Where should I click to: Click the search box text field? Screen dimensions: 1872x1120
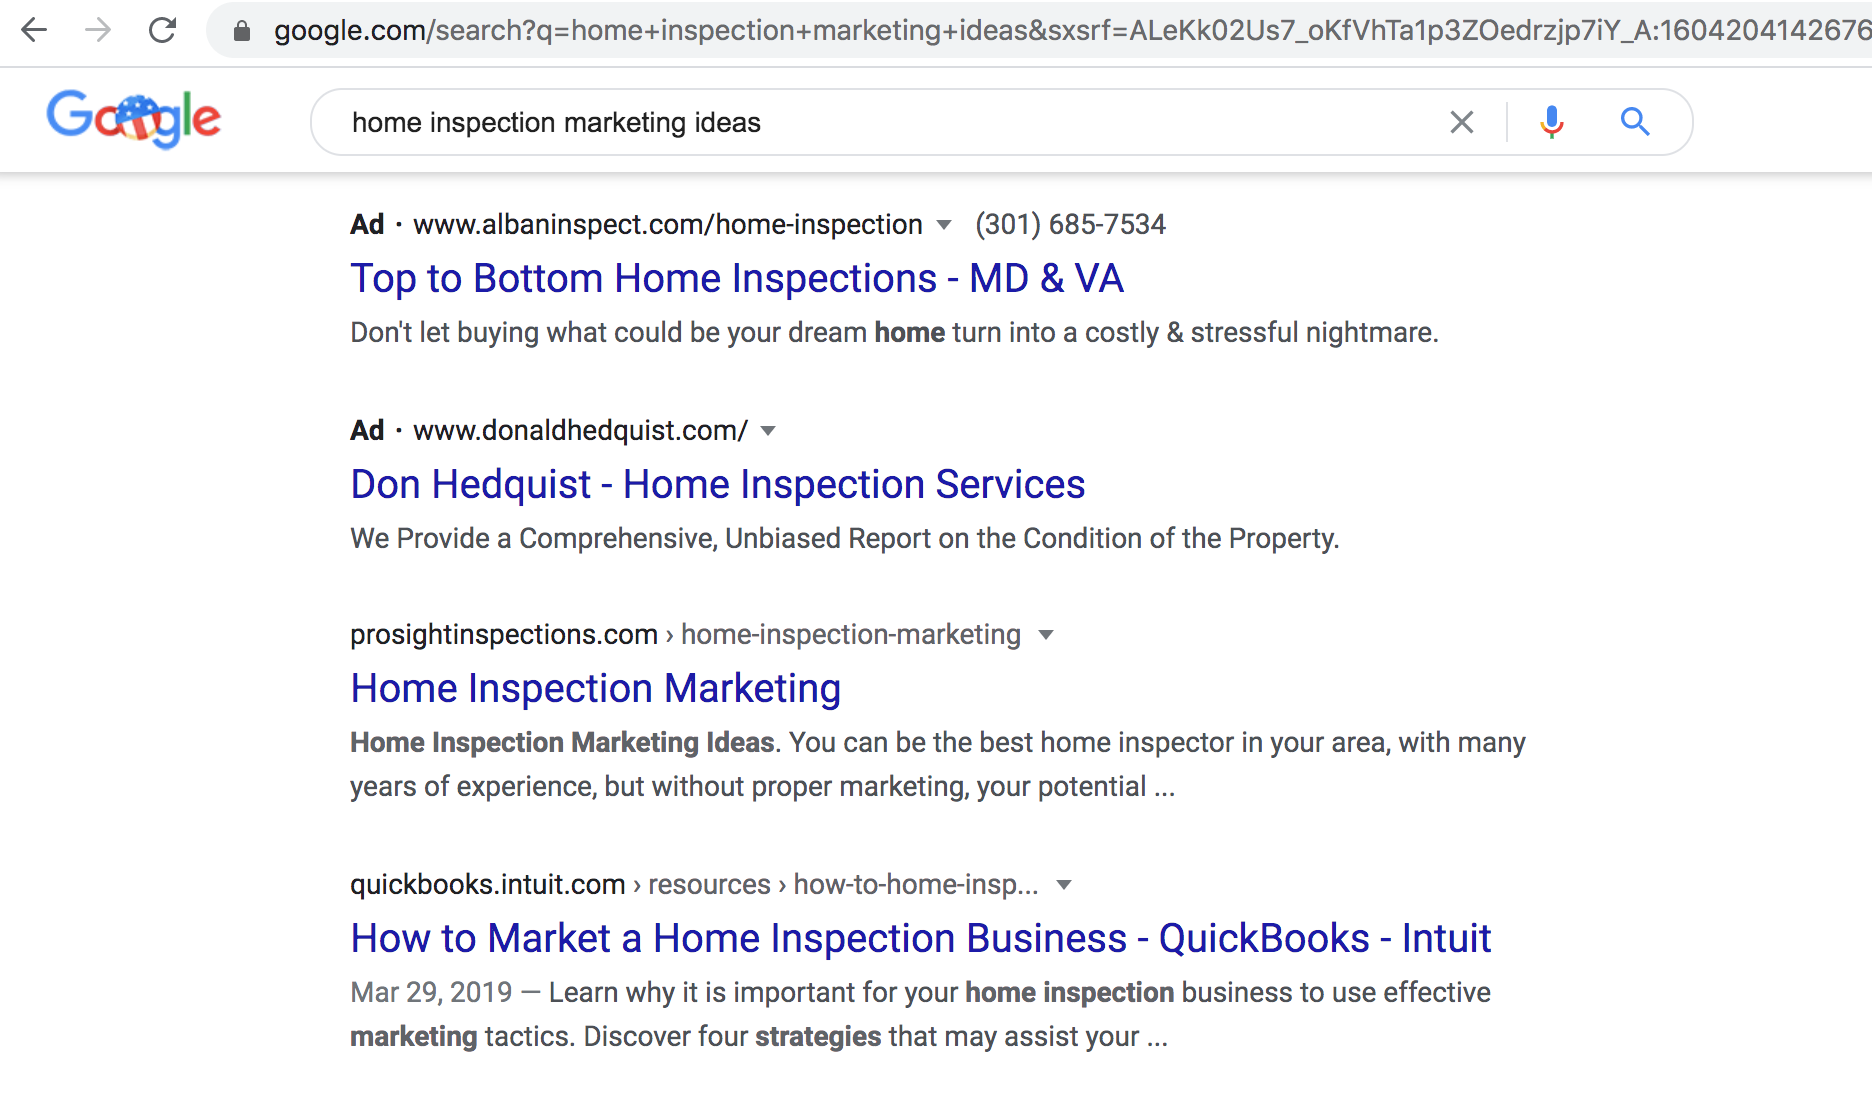880,122
